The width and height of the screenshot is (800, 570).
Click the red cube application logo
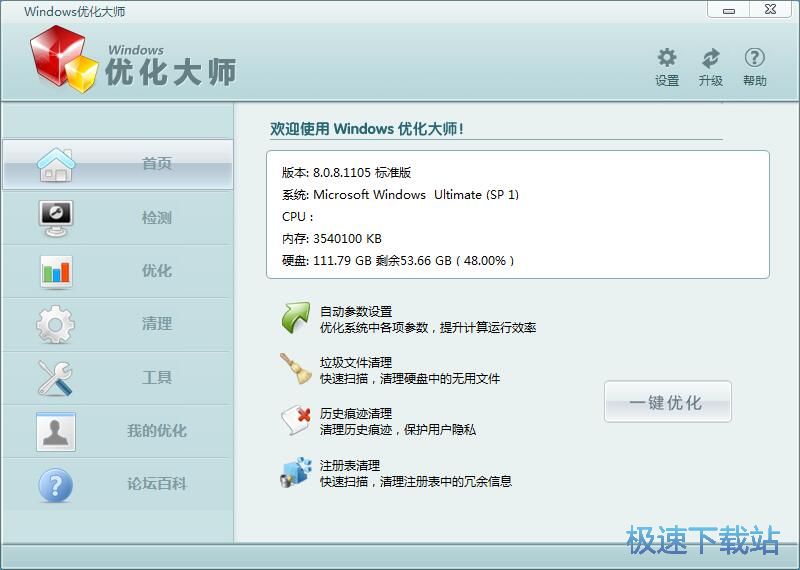(x=64, y=59)
